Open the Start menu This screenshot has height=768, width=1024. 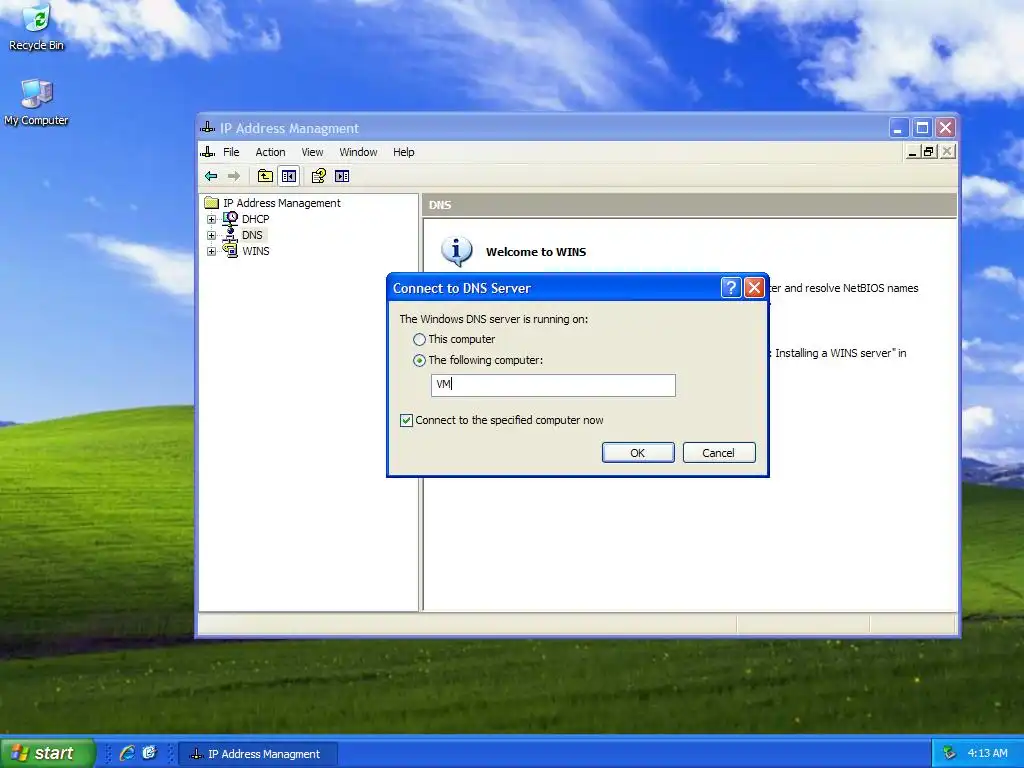[x=47, y=753]
